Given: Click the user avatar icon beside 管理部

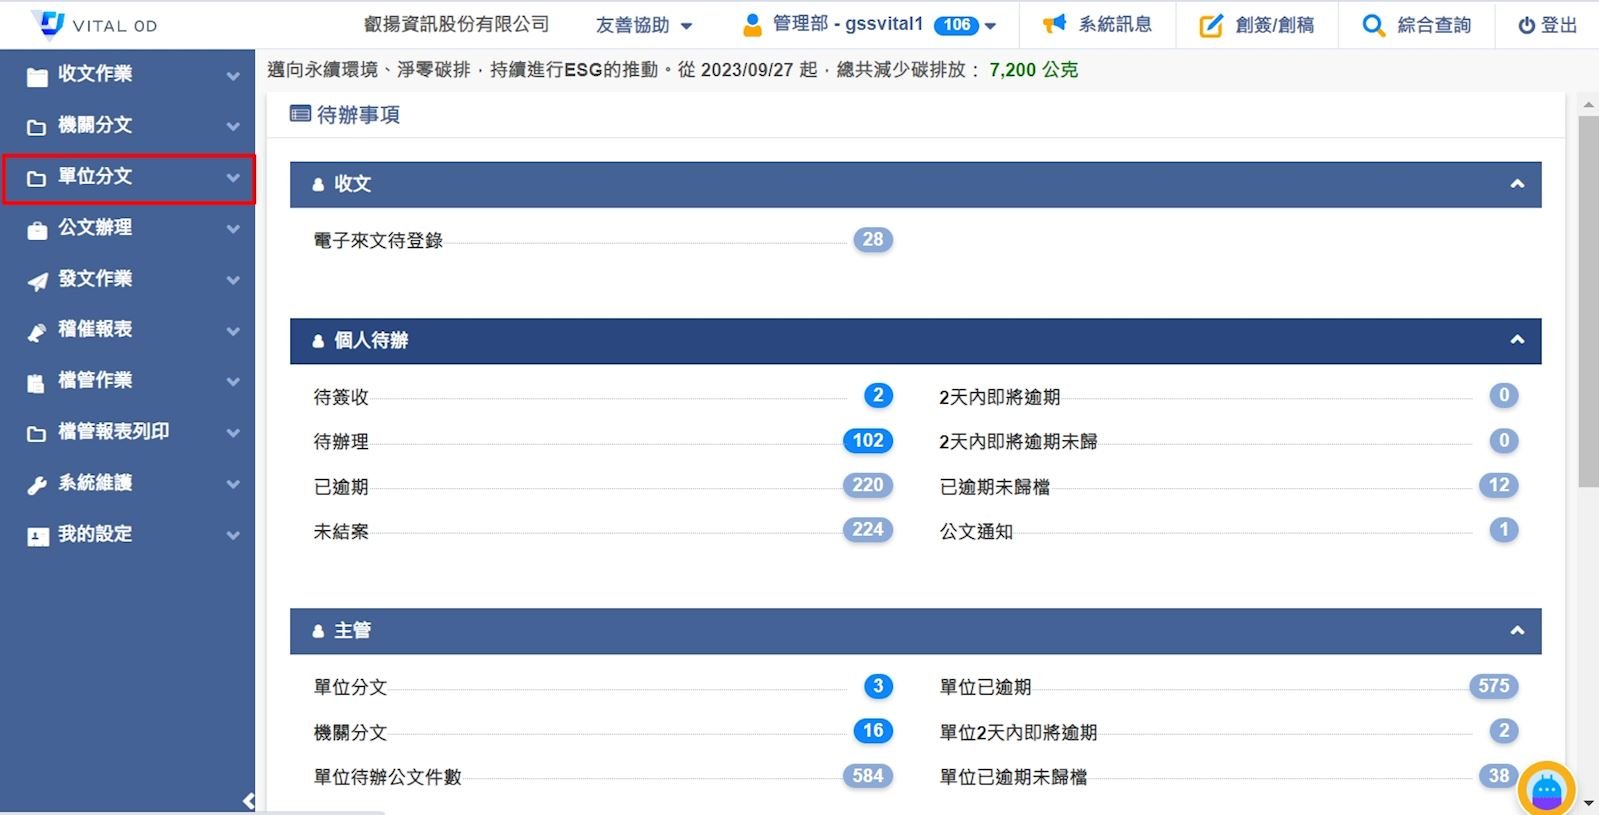Looking at the screenshot, I should (752, 25).
